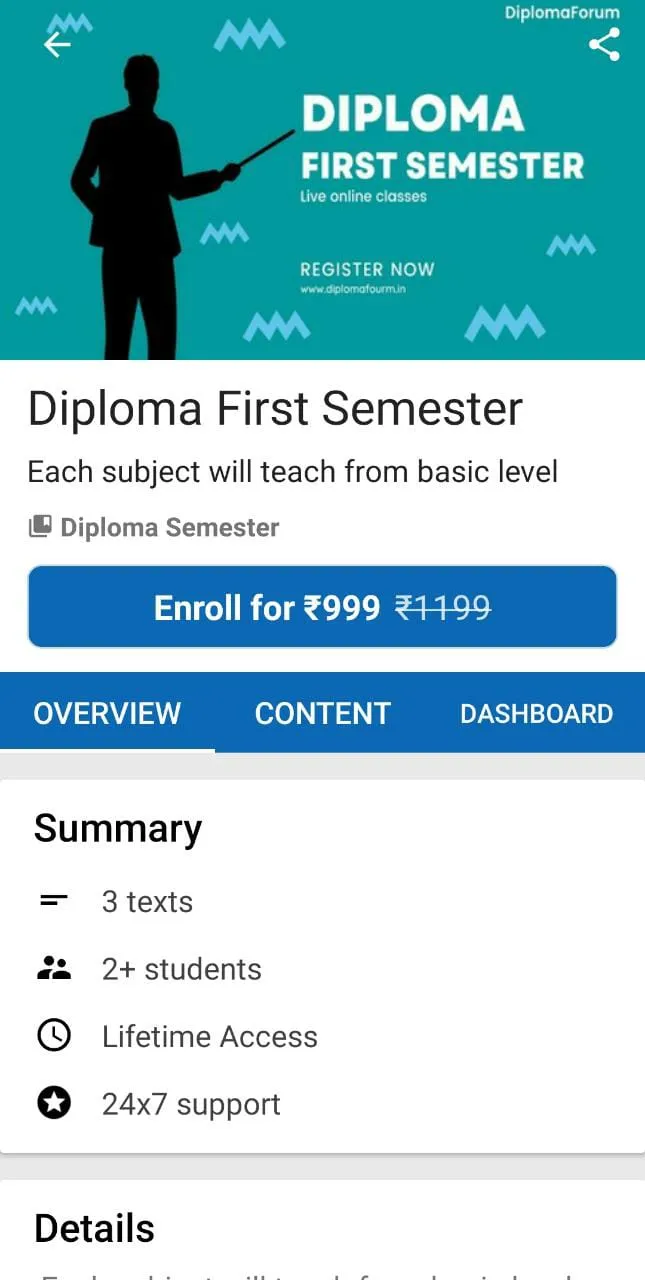Tap the back arrow icon
645x1280 pixels.
(x=57, y=44)
